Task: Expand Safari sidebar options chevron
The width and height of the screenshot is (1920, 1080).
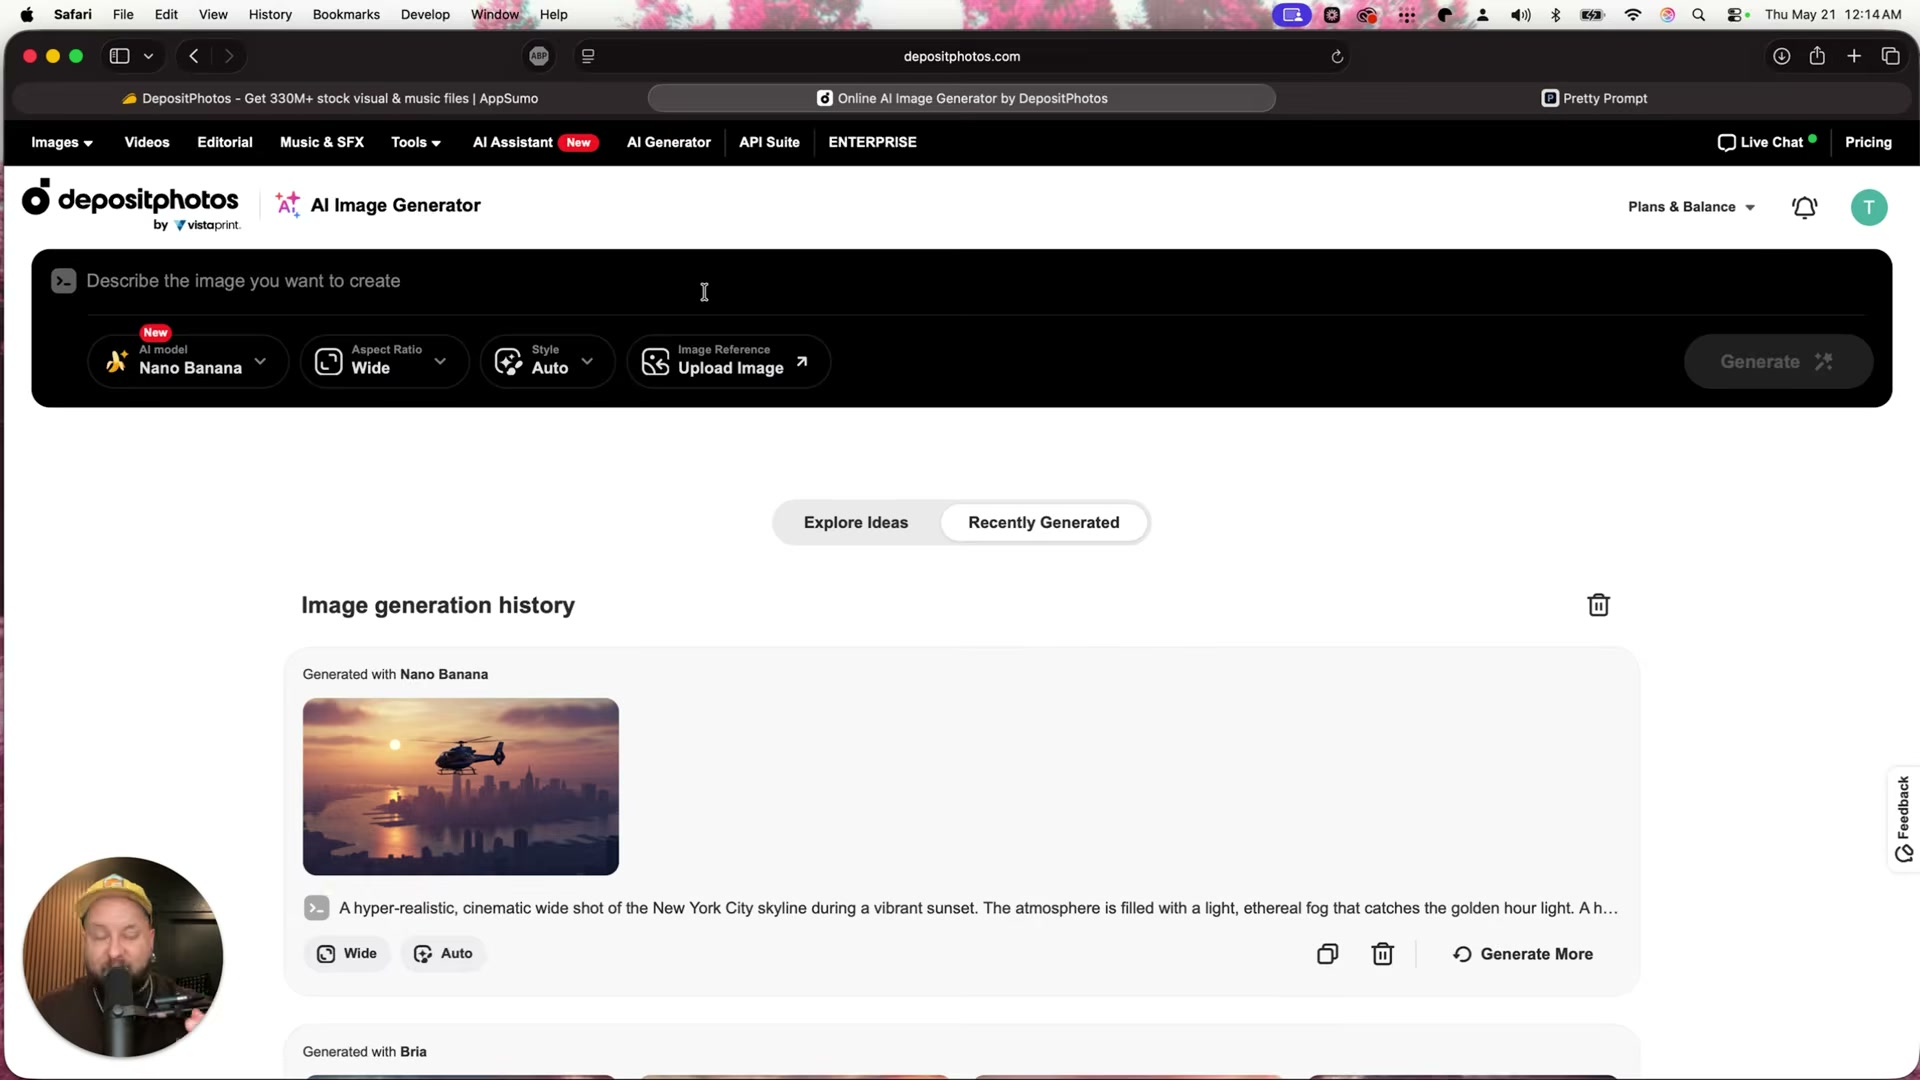Action: pyautogui.click(x=149, y=56)
